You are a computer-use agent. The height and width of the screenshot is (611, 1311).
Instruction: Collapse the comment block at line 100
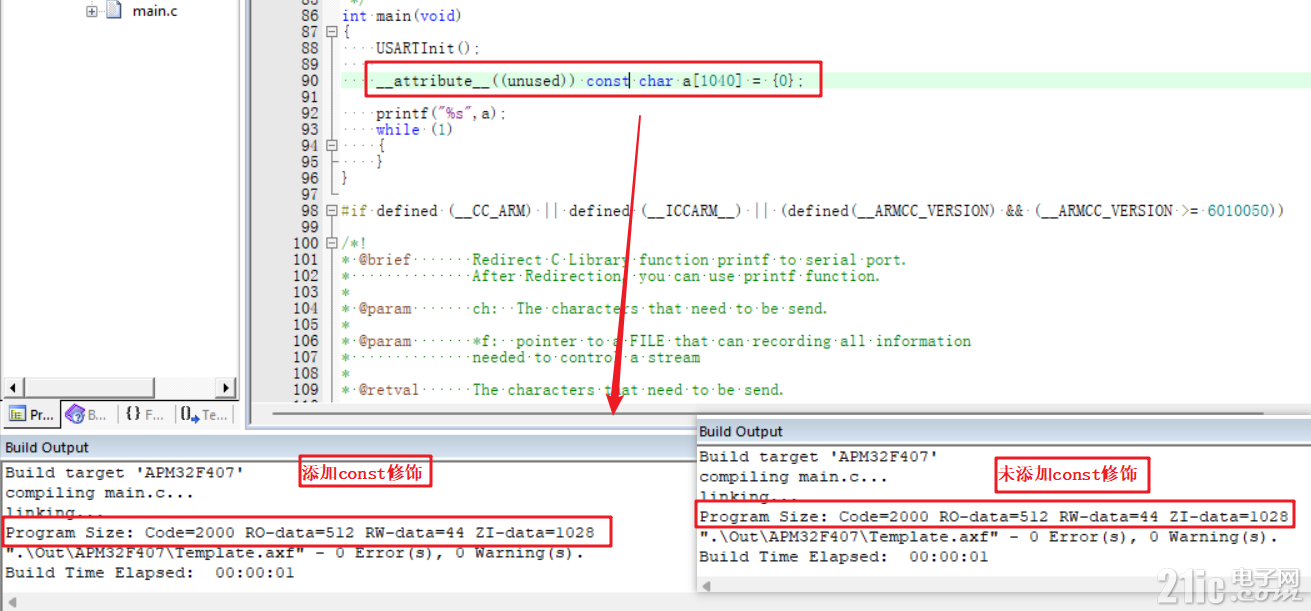click(332, 244)
